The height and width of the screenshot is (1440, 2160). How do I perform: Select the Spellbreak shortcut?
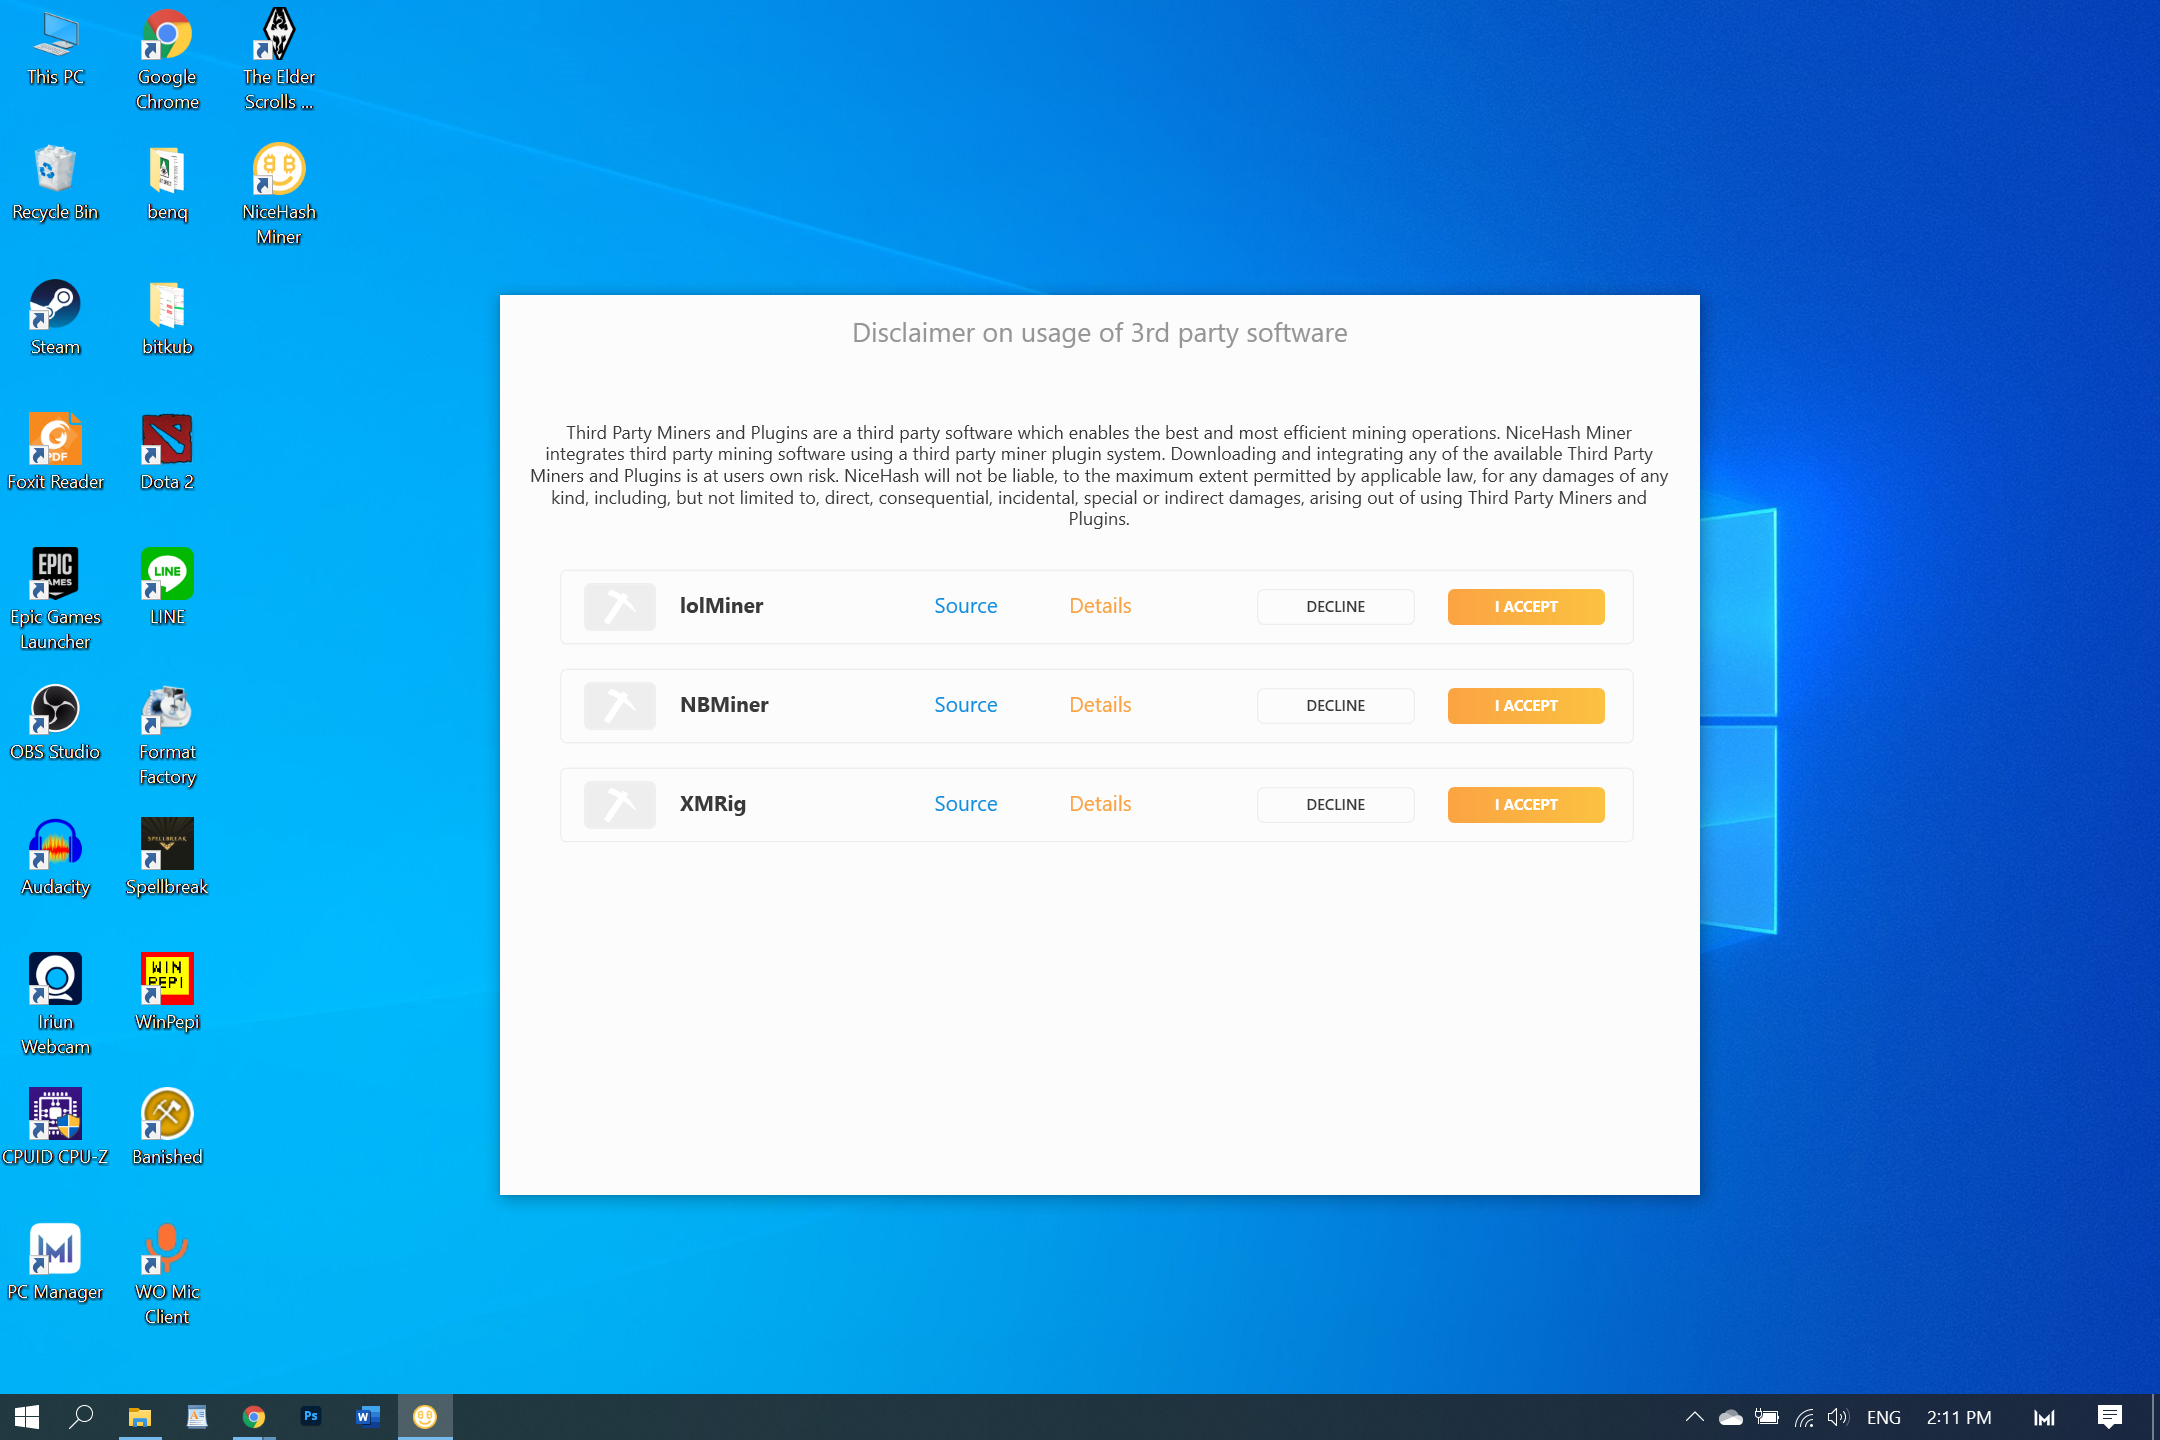point(167,858)
